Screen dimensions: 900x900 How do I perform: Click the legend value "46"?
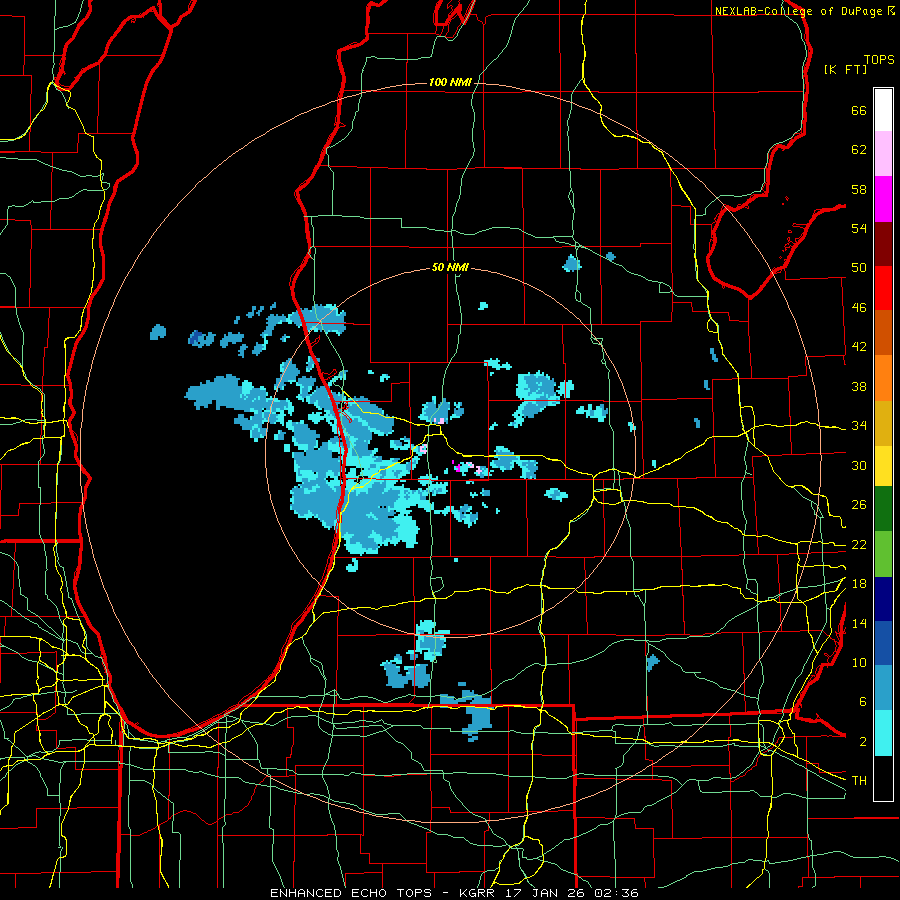click(859, 308)
